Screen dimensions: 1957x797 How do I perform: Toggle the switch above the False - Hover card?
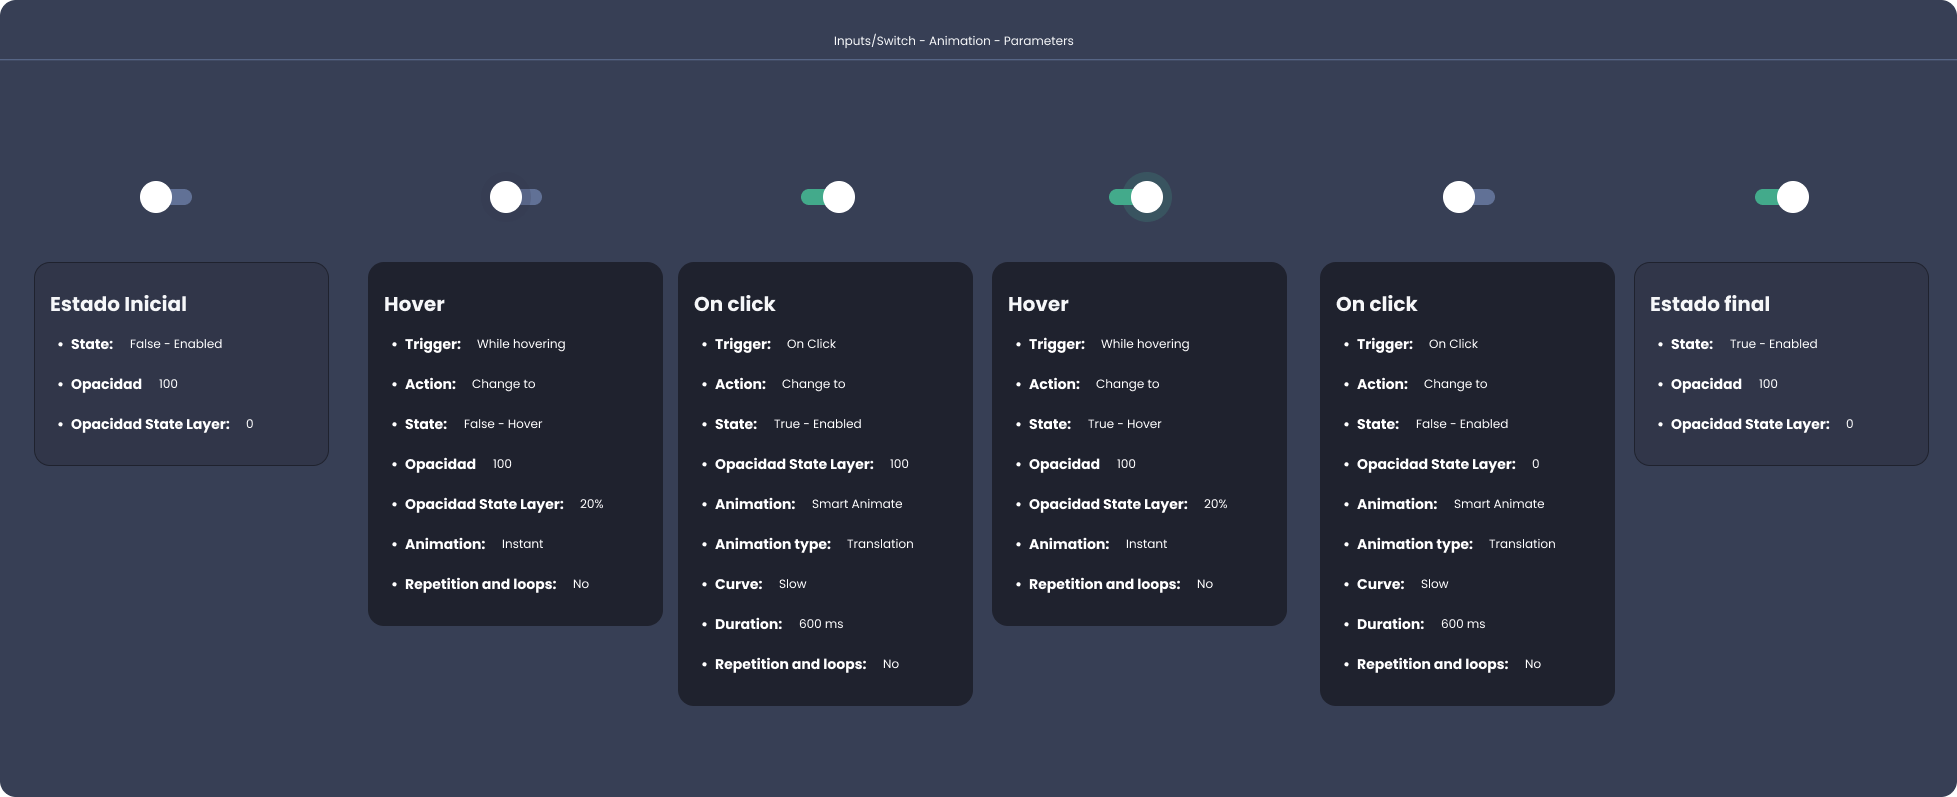click(x=516, y=197)
